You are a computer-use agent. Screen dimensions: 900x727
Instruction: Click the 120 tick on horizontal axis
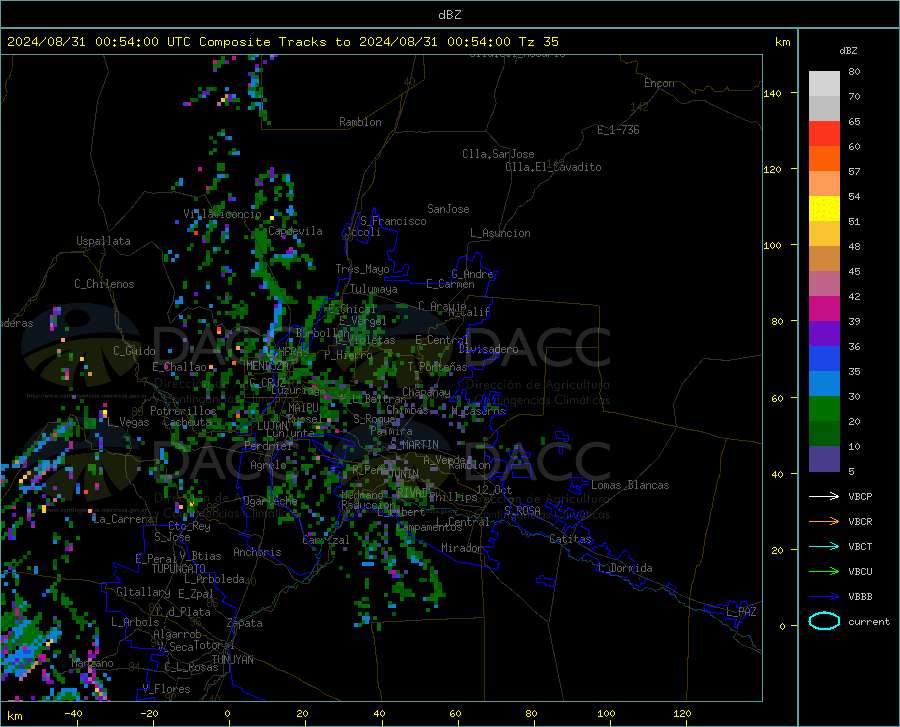pos(682,713)
